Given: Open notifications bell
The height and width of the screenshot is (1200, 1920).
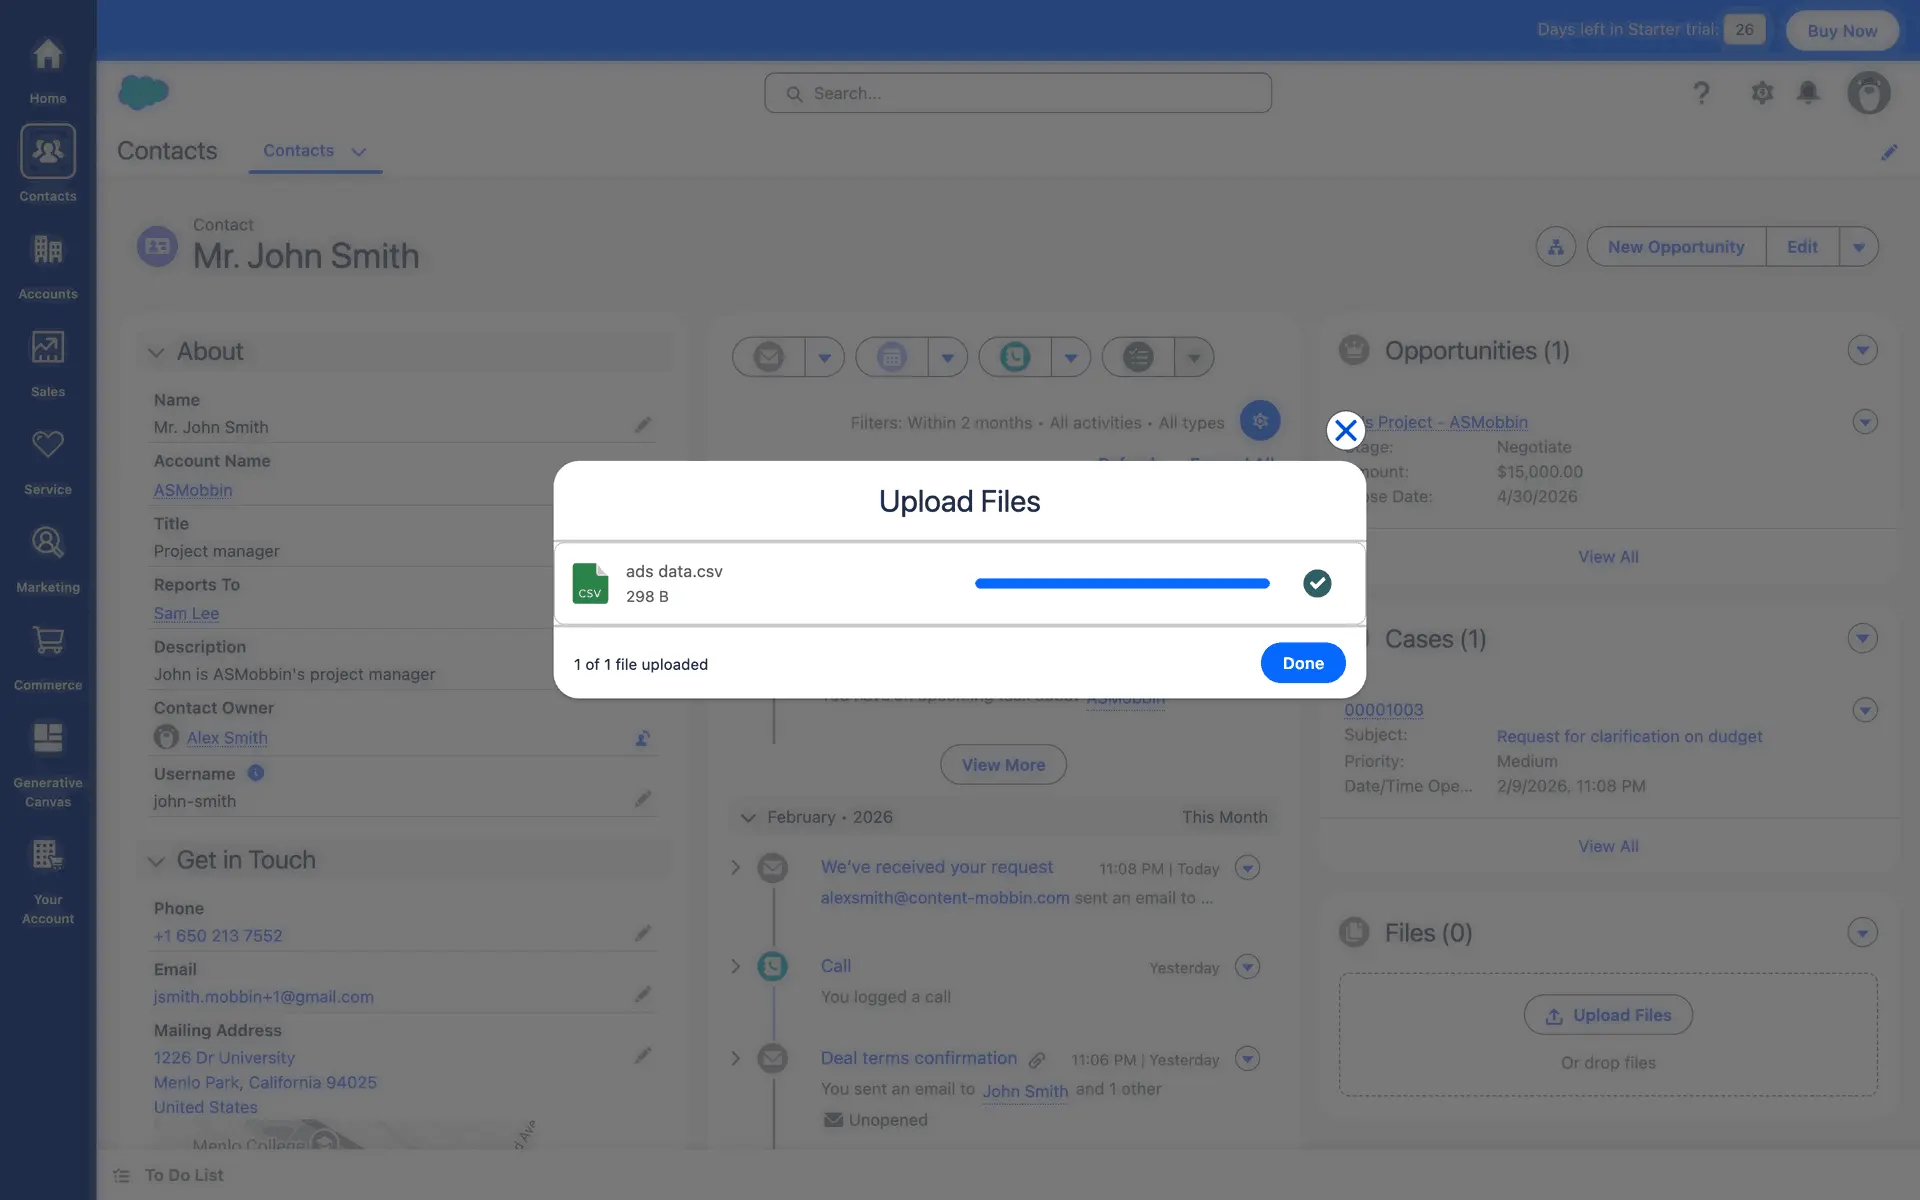Looking at the screenshot, I should (1807, 93).
